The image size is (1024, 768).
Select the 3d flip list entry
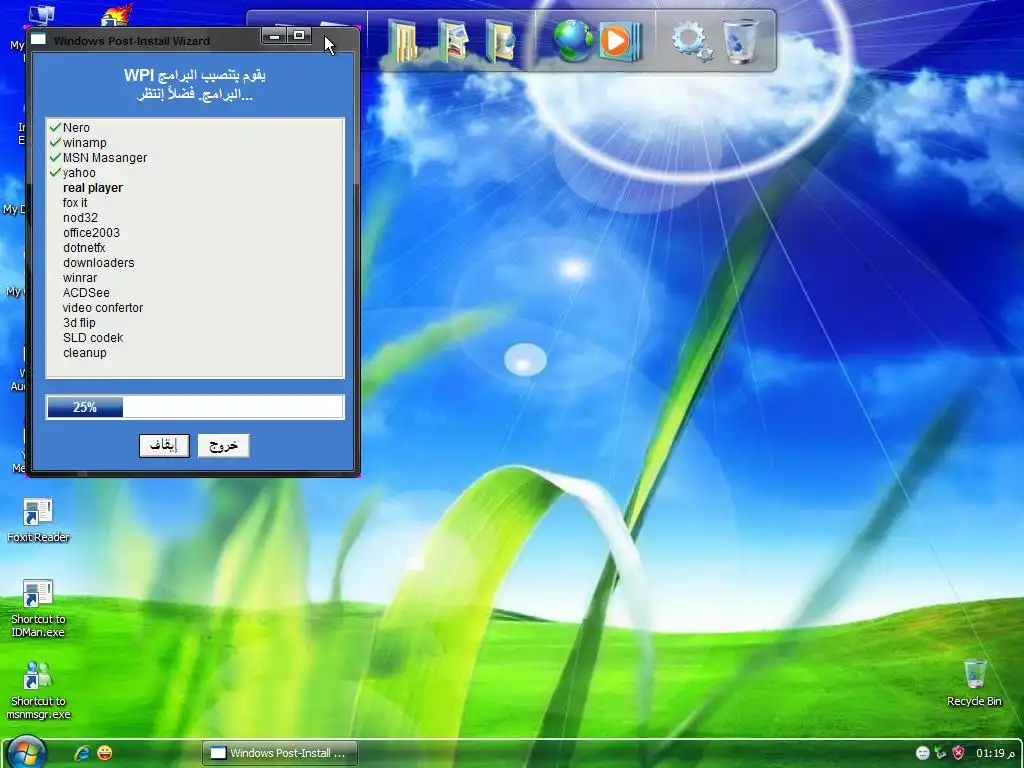(79, 323)
